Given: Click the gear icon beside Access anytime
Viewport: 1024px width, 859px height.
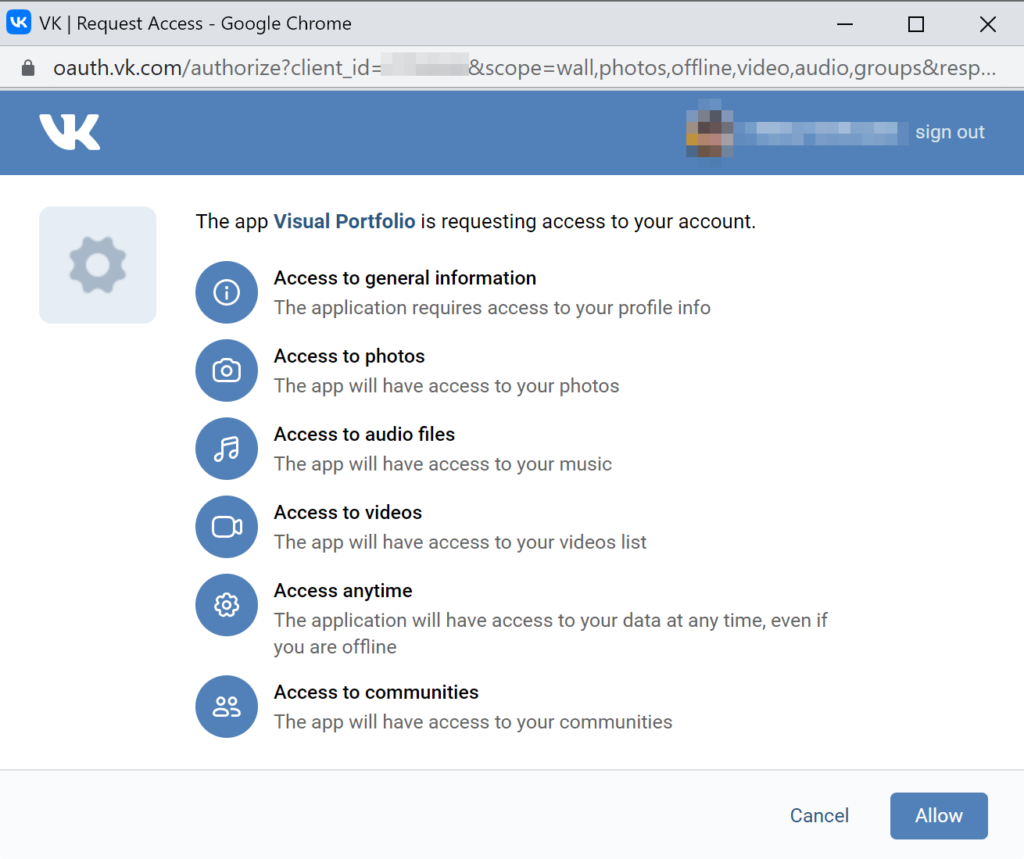Looking at the screenshot, I should pyautogui.click(x=227, y=605).
